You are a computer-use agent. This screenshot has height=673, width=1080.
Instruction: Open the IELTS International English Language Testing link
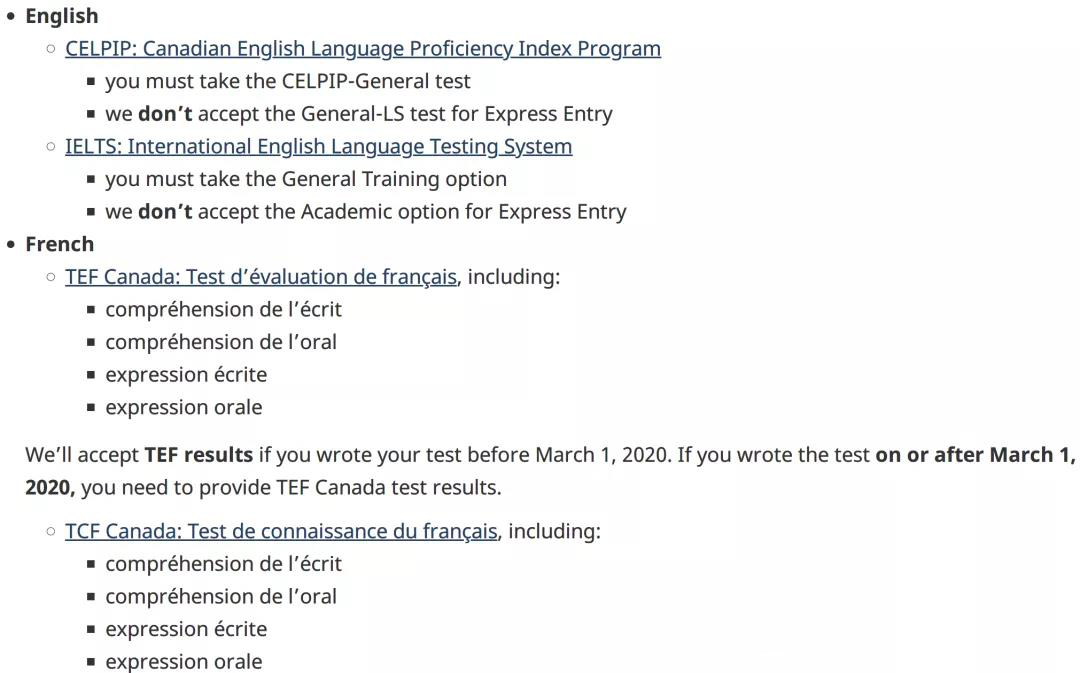pyautogui.click(x=319, y=147)
